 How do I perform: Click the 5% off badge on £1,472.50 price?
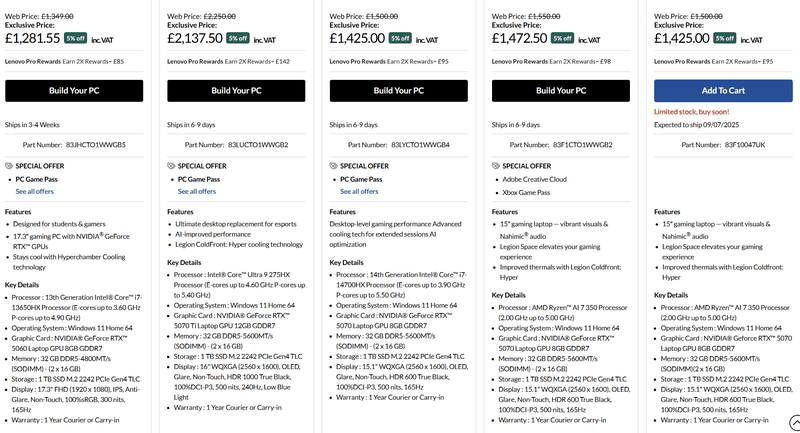pos(562,38)
